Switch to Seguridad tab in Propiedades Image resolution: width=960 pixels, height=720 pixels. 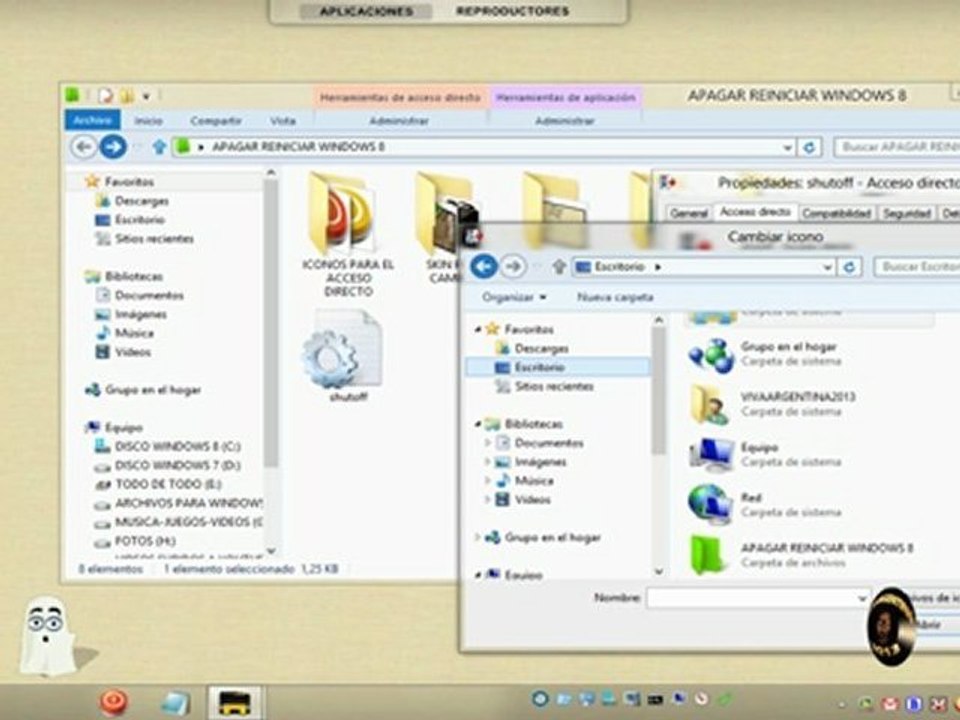pos(907,214)
